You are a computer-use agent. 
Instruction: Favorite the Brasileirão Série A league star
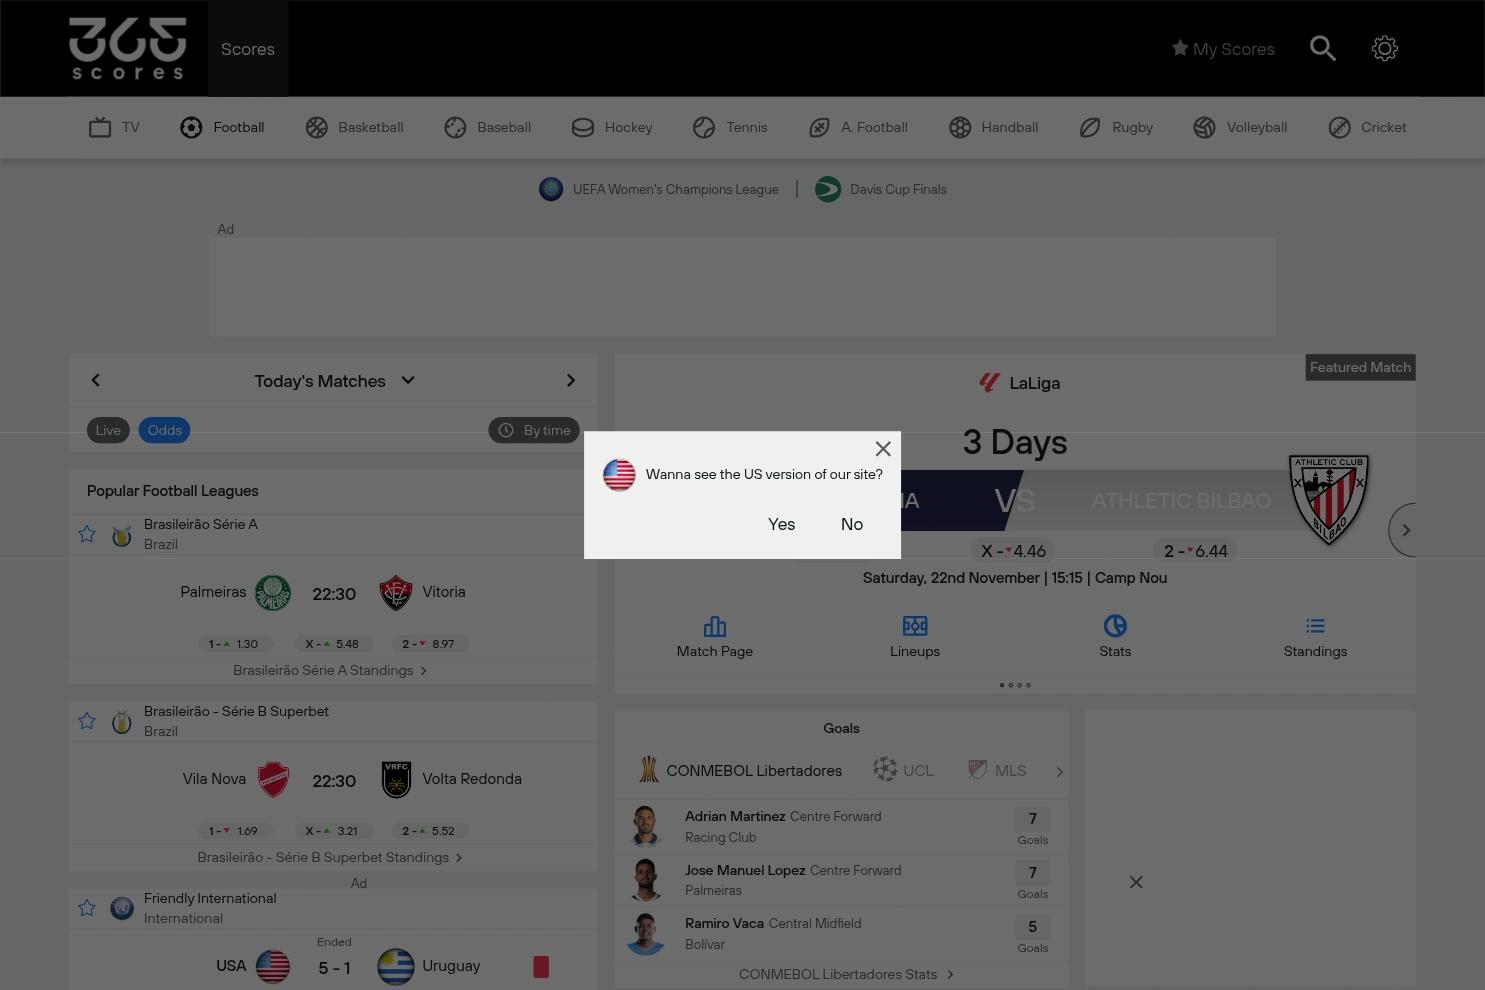coord(87,534)
